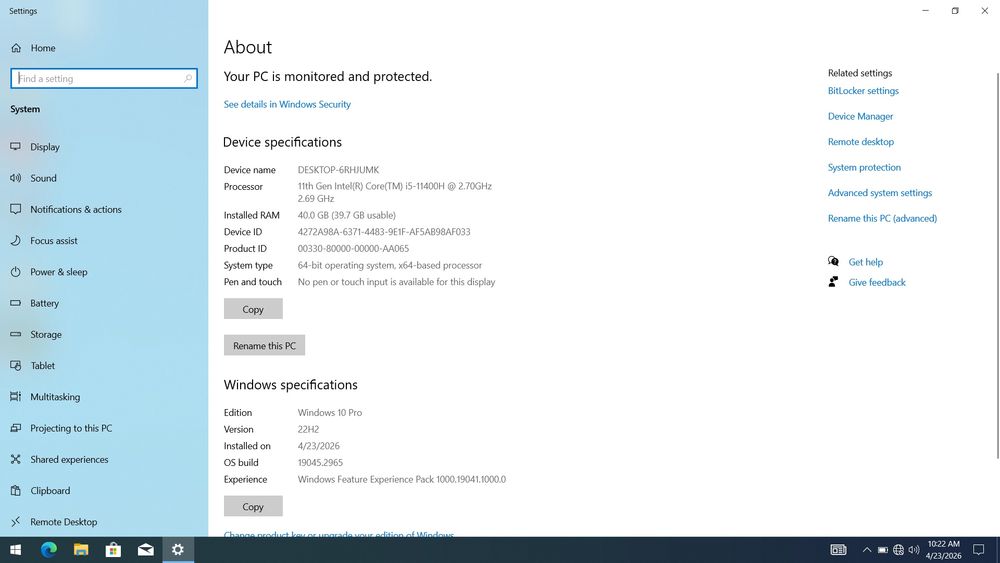1000x563 pixels.
Task: Click the Get help link
Action: (865, 262)
